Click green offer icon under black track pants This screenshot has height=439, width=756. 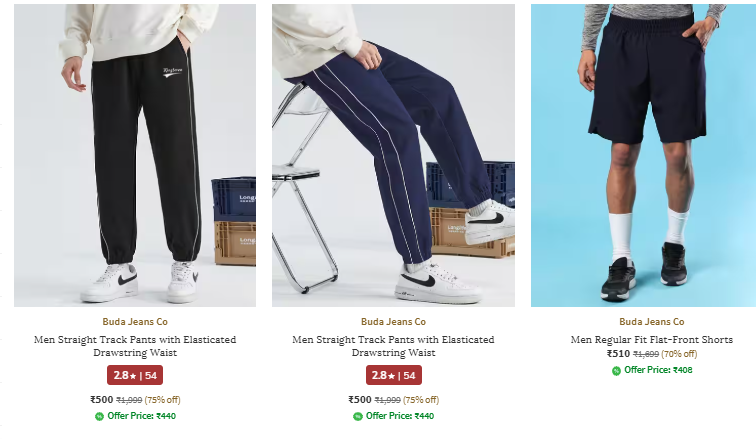click(x=99, y=416)
